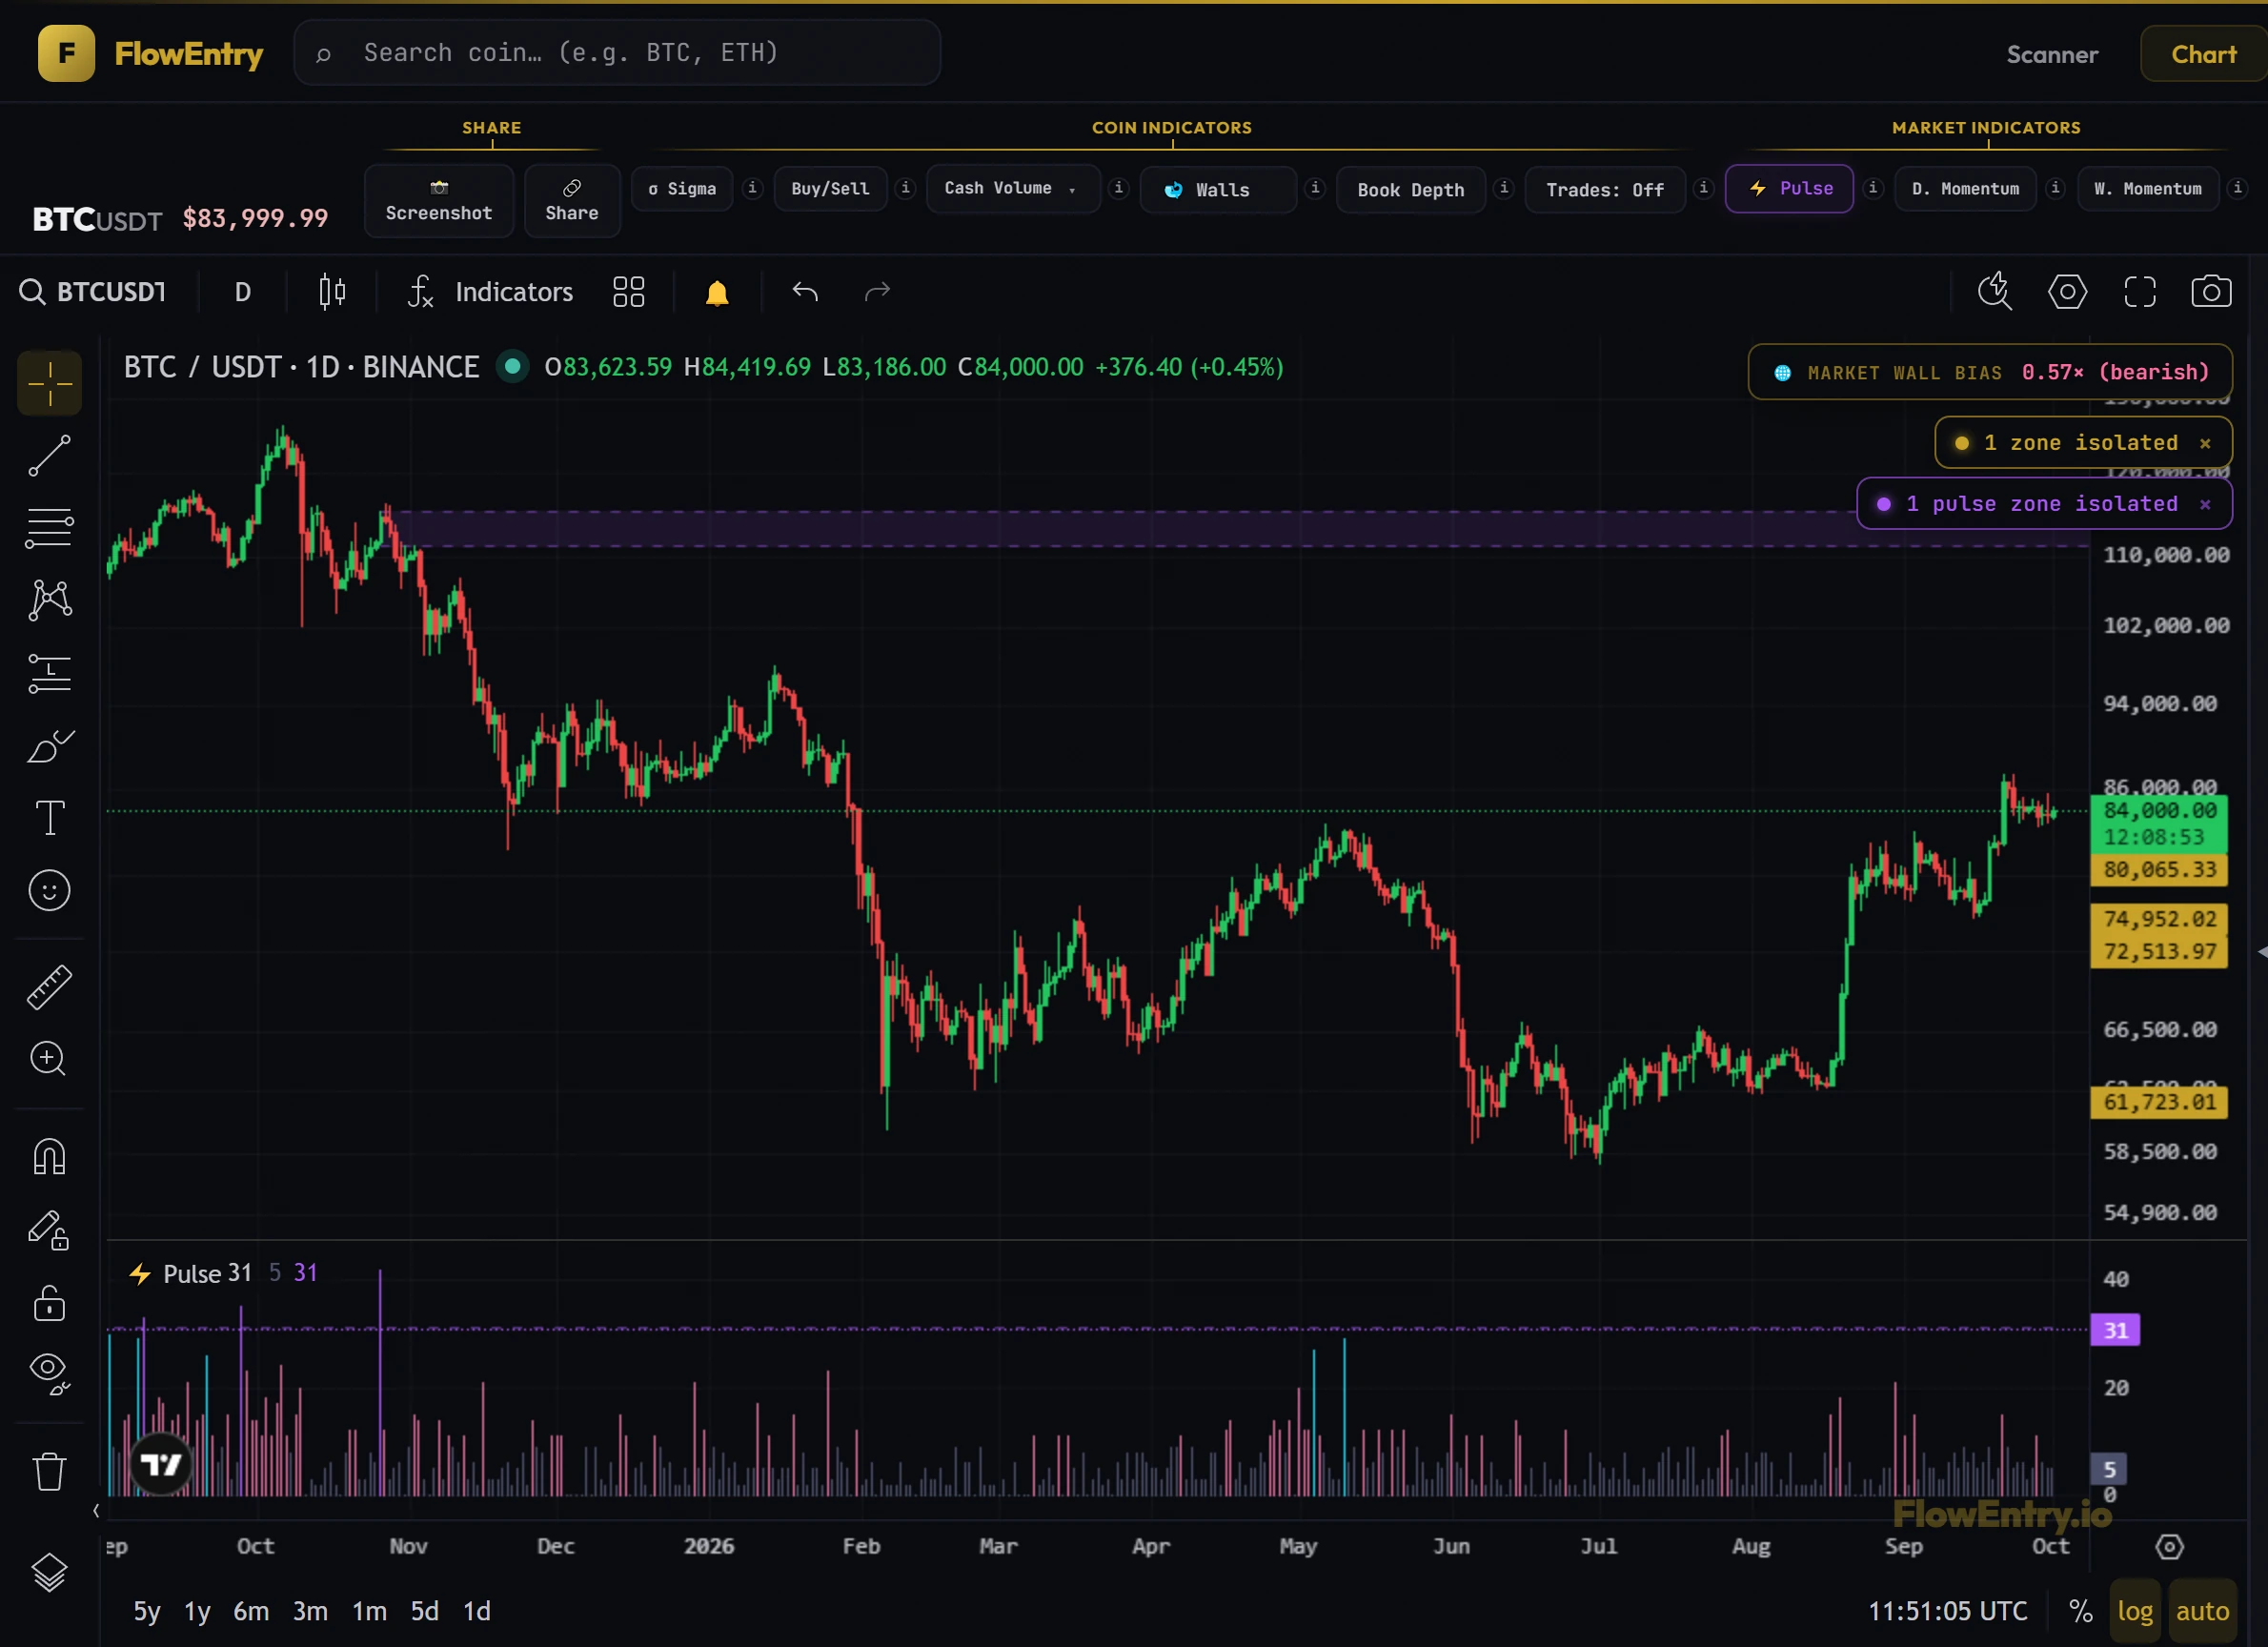Image resolution: width=2268 pixels, height=1647 pixels.
Task: Open the Chart tab
Action: 2203,54
